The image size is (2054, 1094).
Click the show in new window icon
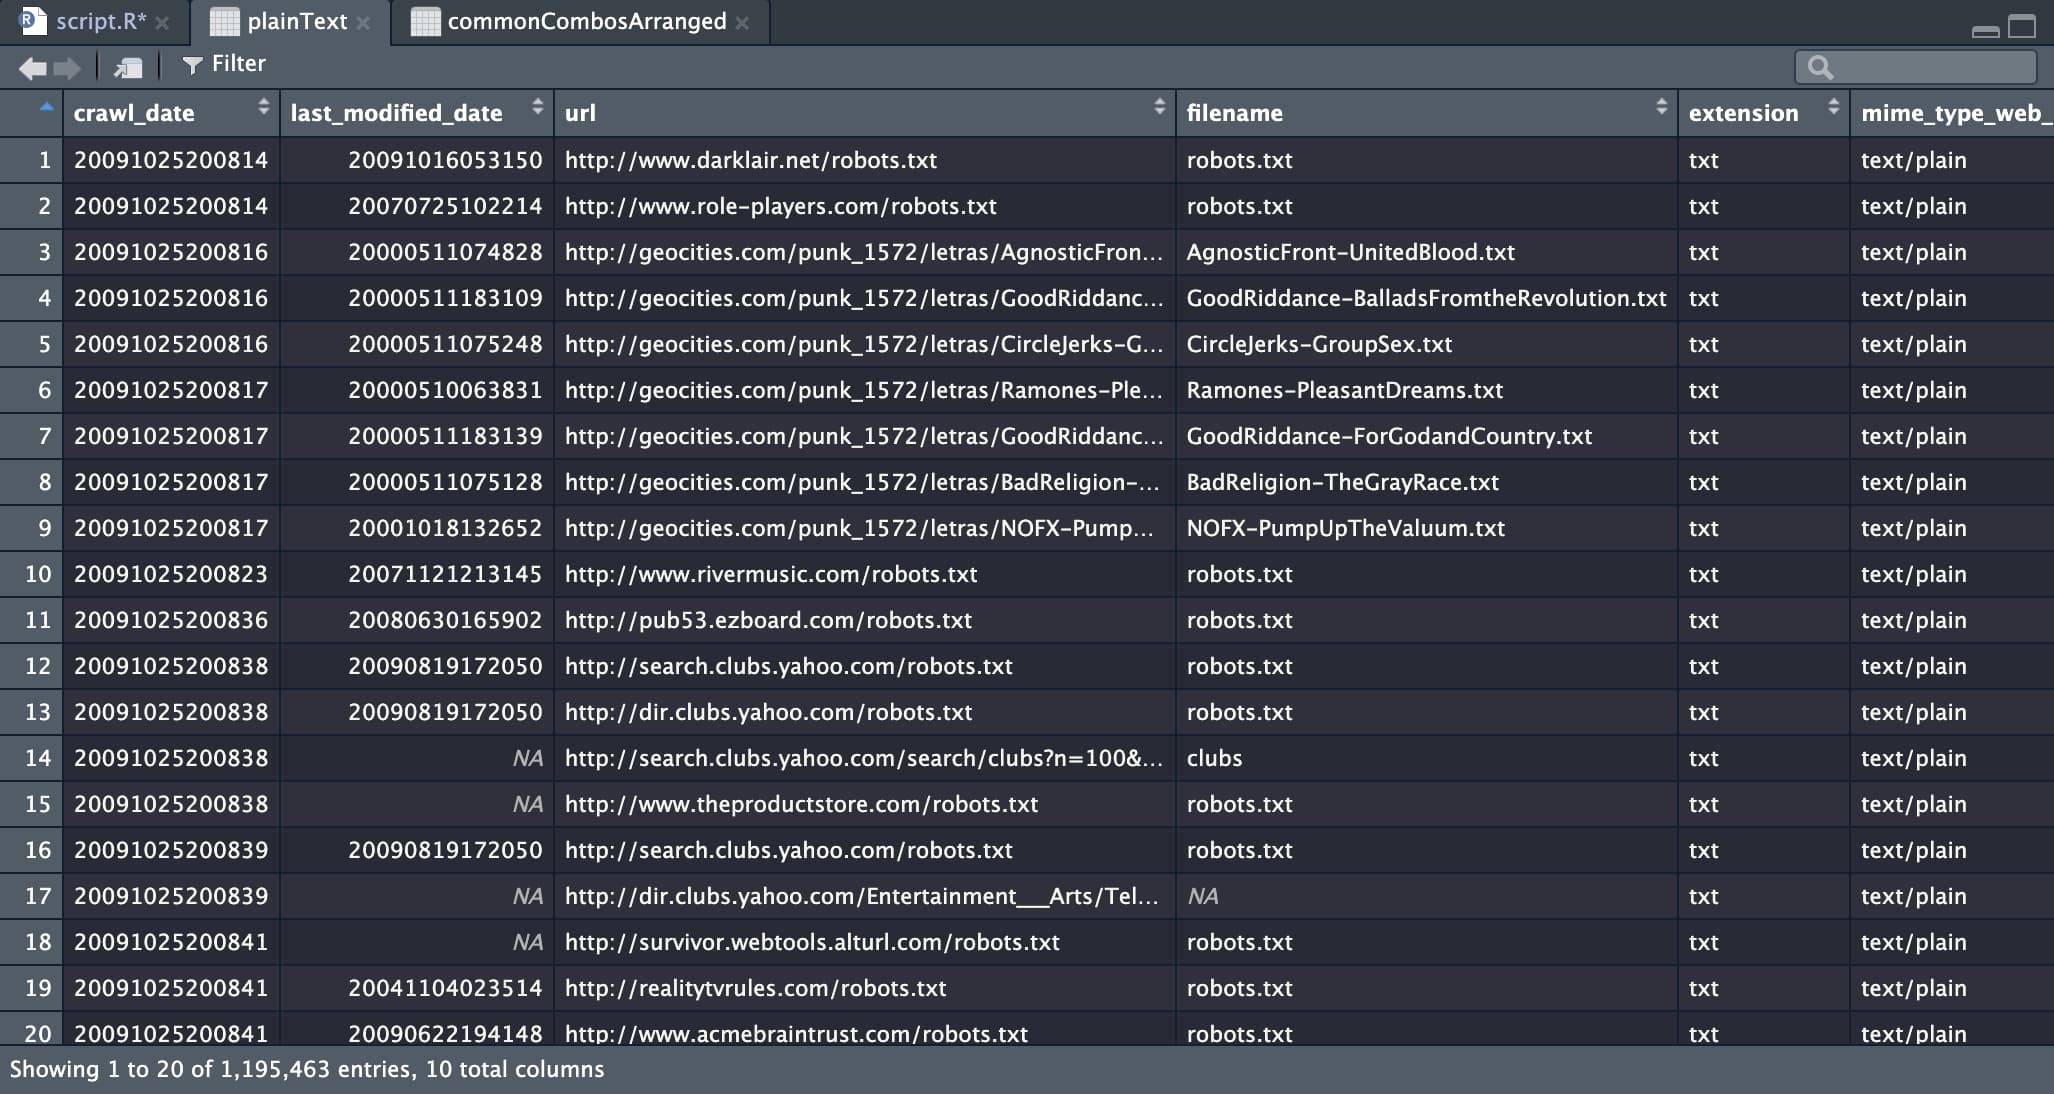[x=129, y=68]
